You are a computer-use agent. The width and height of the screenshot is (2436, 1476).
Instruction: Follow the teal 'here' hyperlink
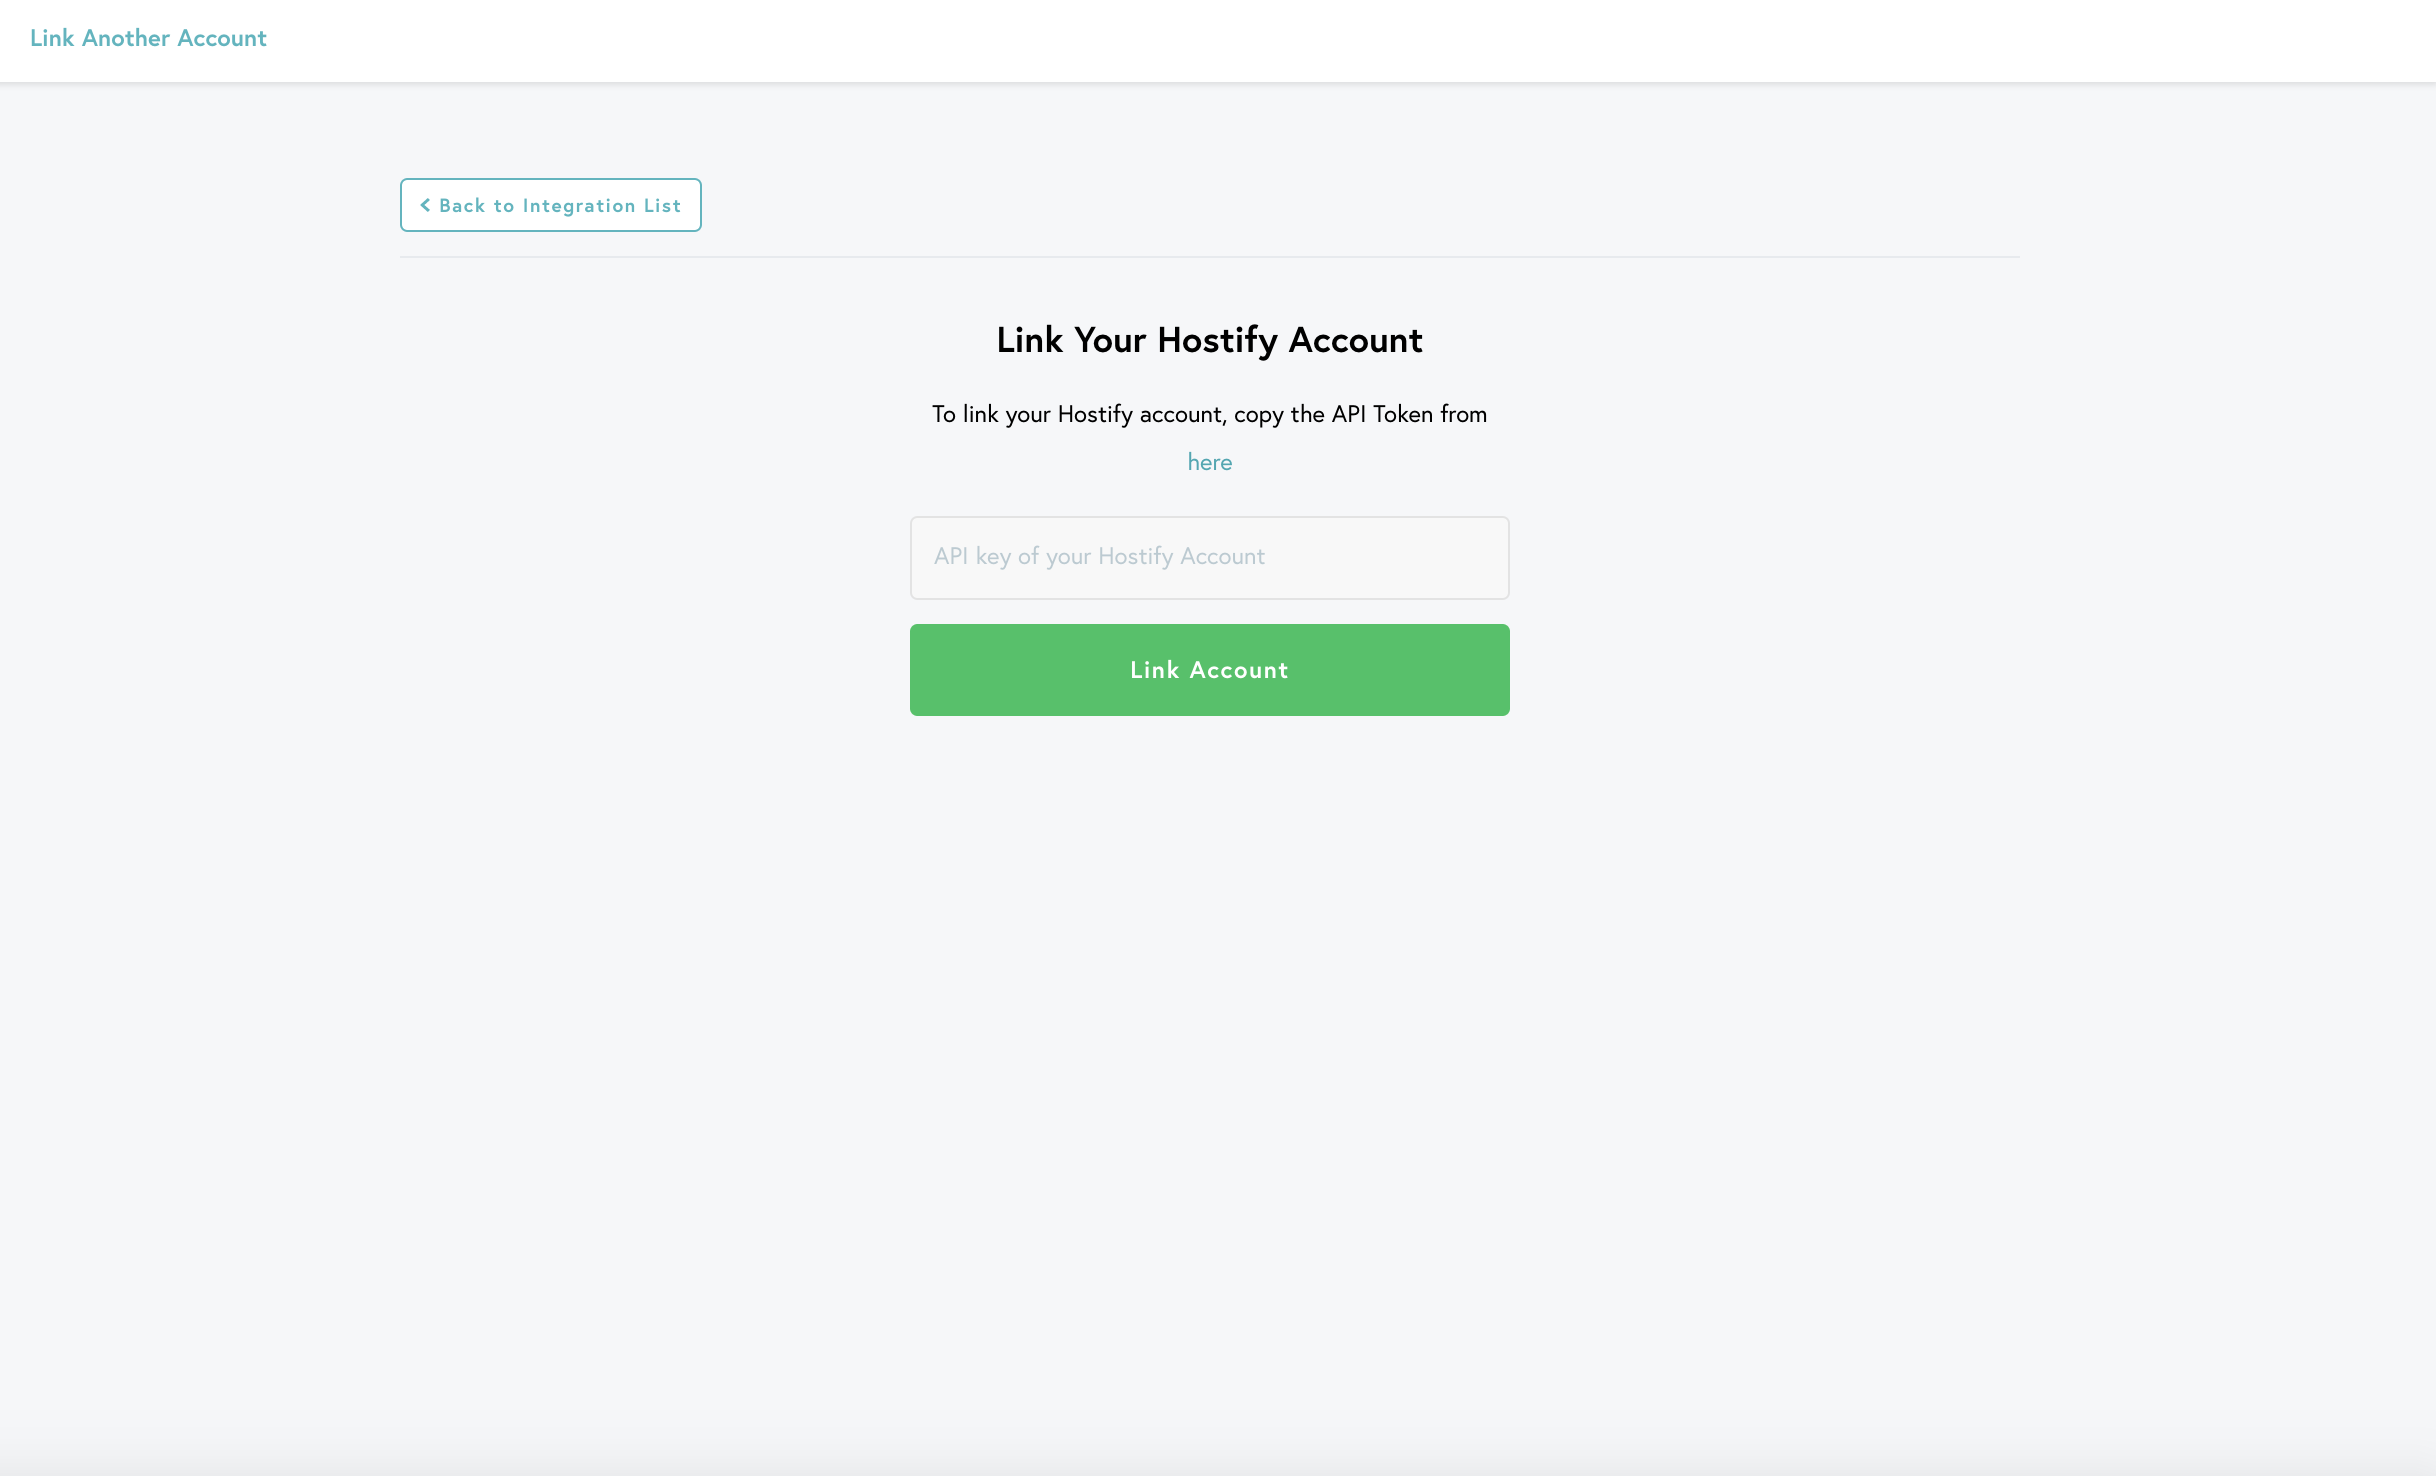pos(1209,462)
